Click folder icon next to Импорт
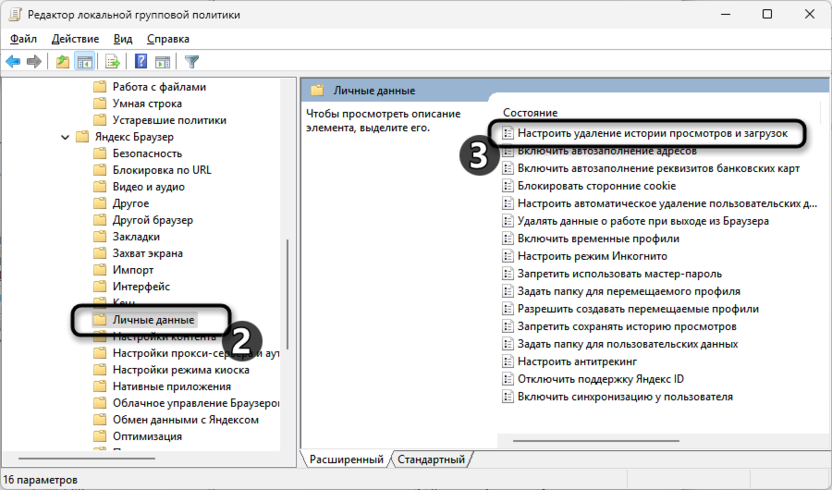This screenshot has width=832, height=490. pyautogui.click(x=100, y=270)
